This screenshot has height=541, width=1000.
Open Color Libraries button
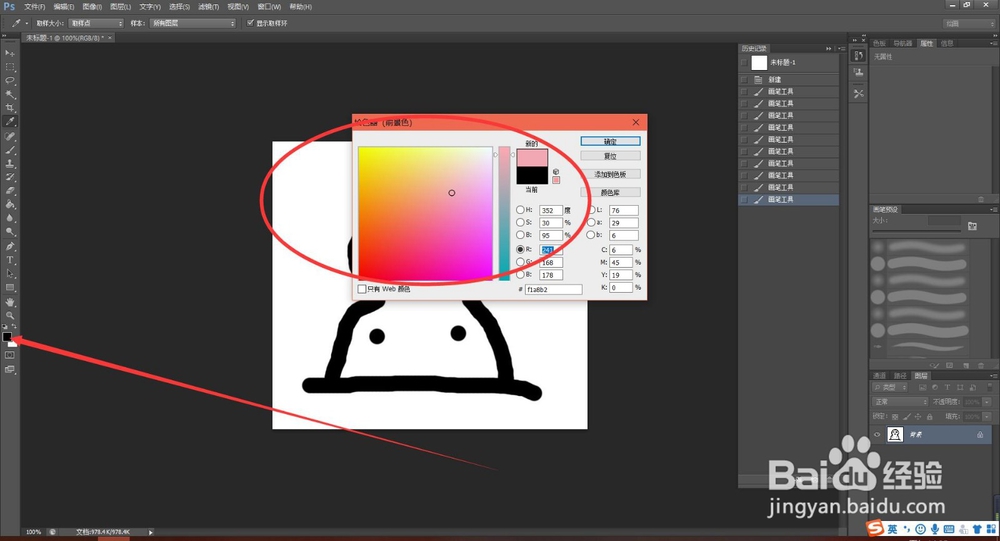click(610, 192)
